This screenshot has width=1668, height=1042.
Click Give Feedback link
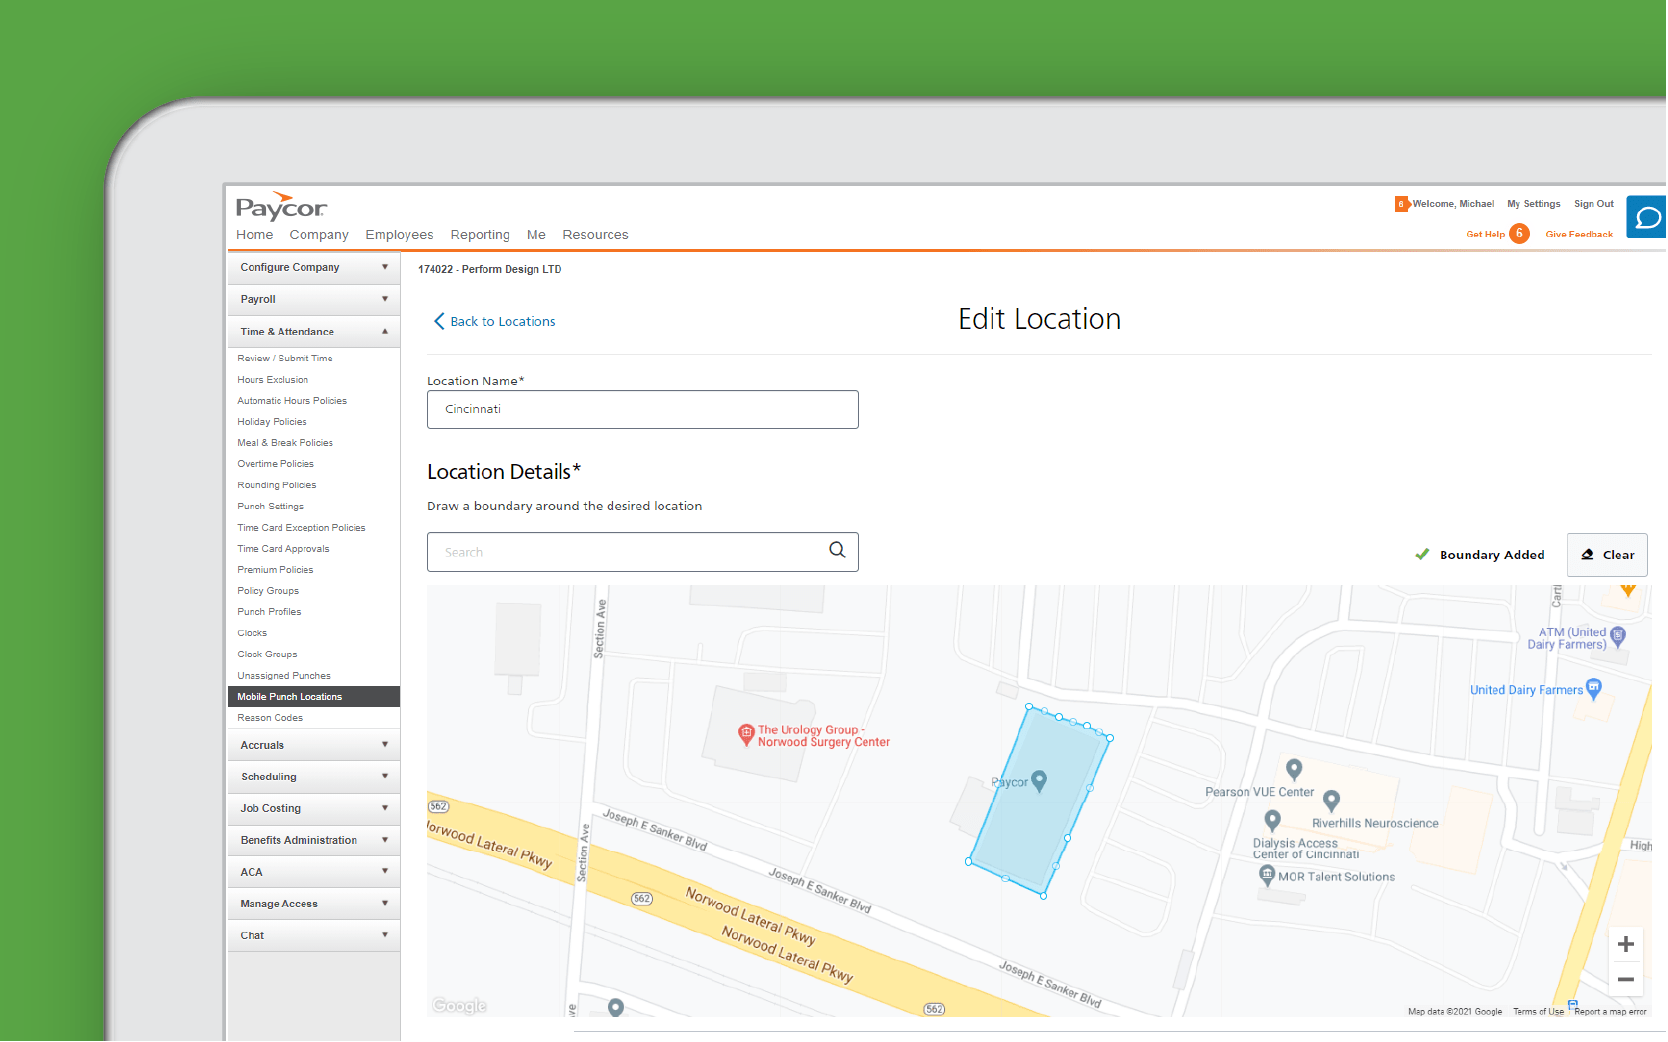(1579, 234)
